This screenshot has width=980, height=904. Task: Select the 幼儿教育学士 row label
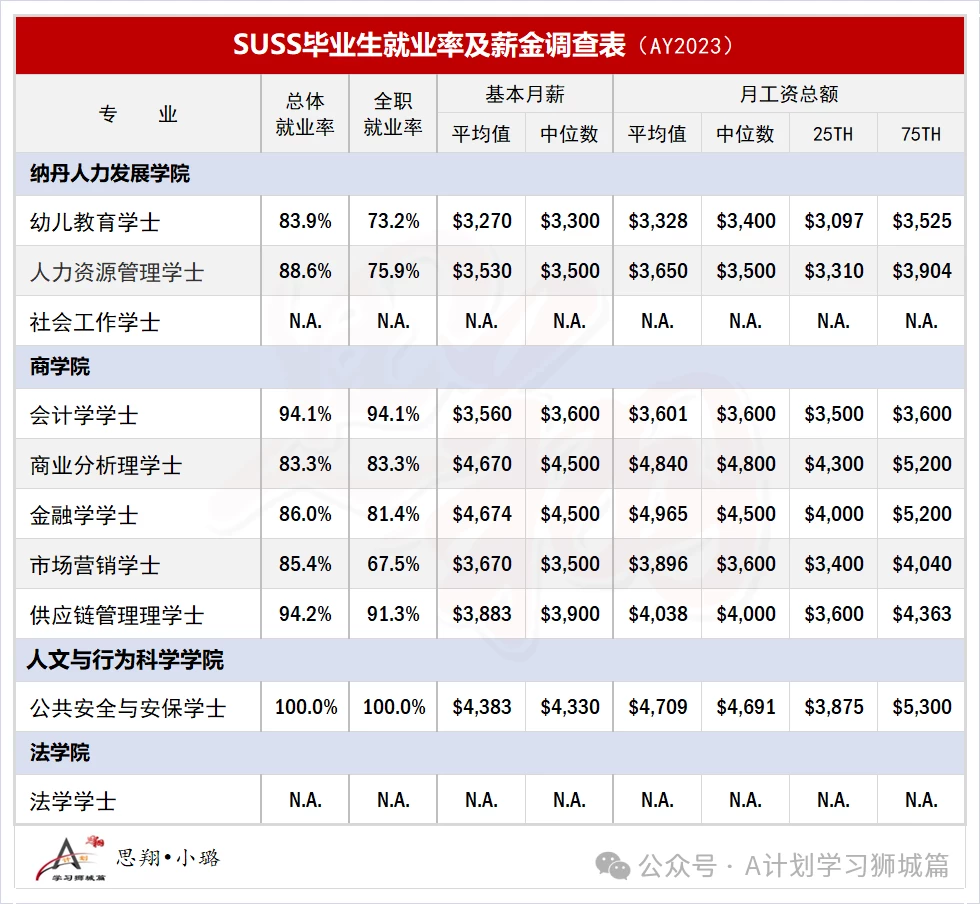95,222
